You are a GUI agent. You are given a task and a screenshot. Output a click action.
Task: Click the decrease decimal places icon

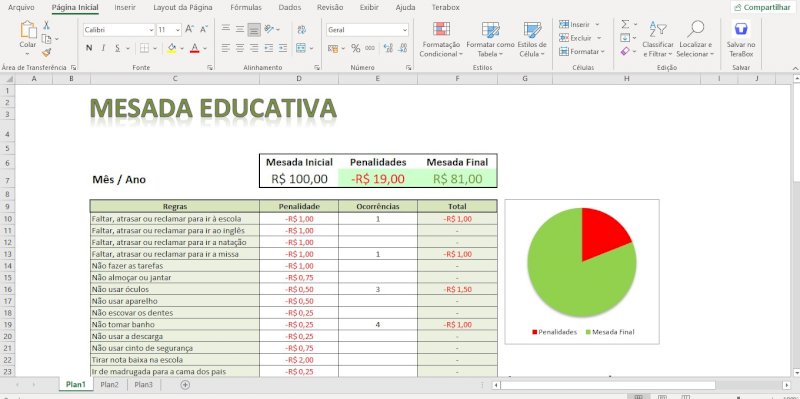[403, 48]
